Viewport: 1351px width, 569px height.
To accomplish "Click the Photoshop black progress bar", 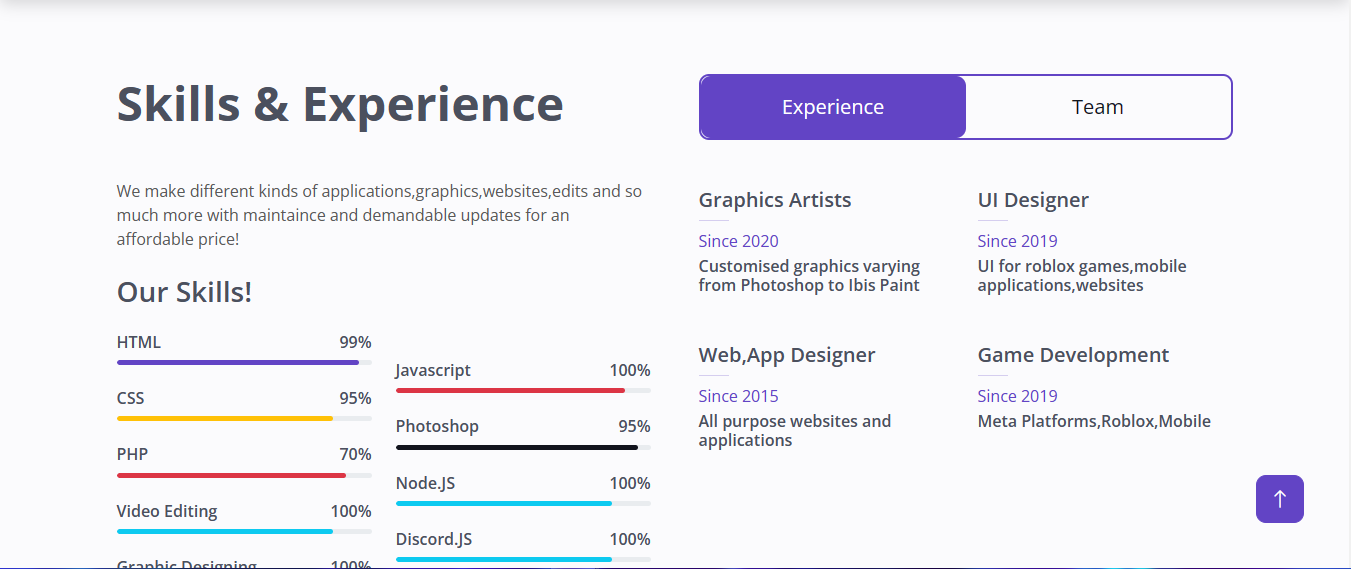I will pos(523,447).
